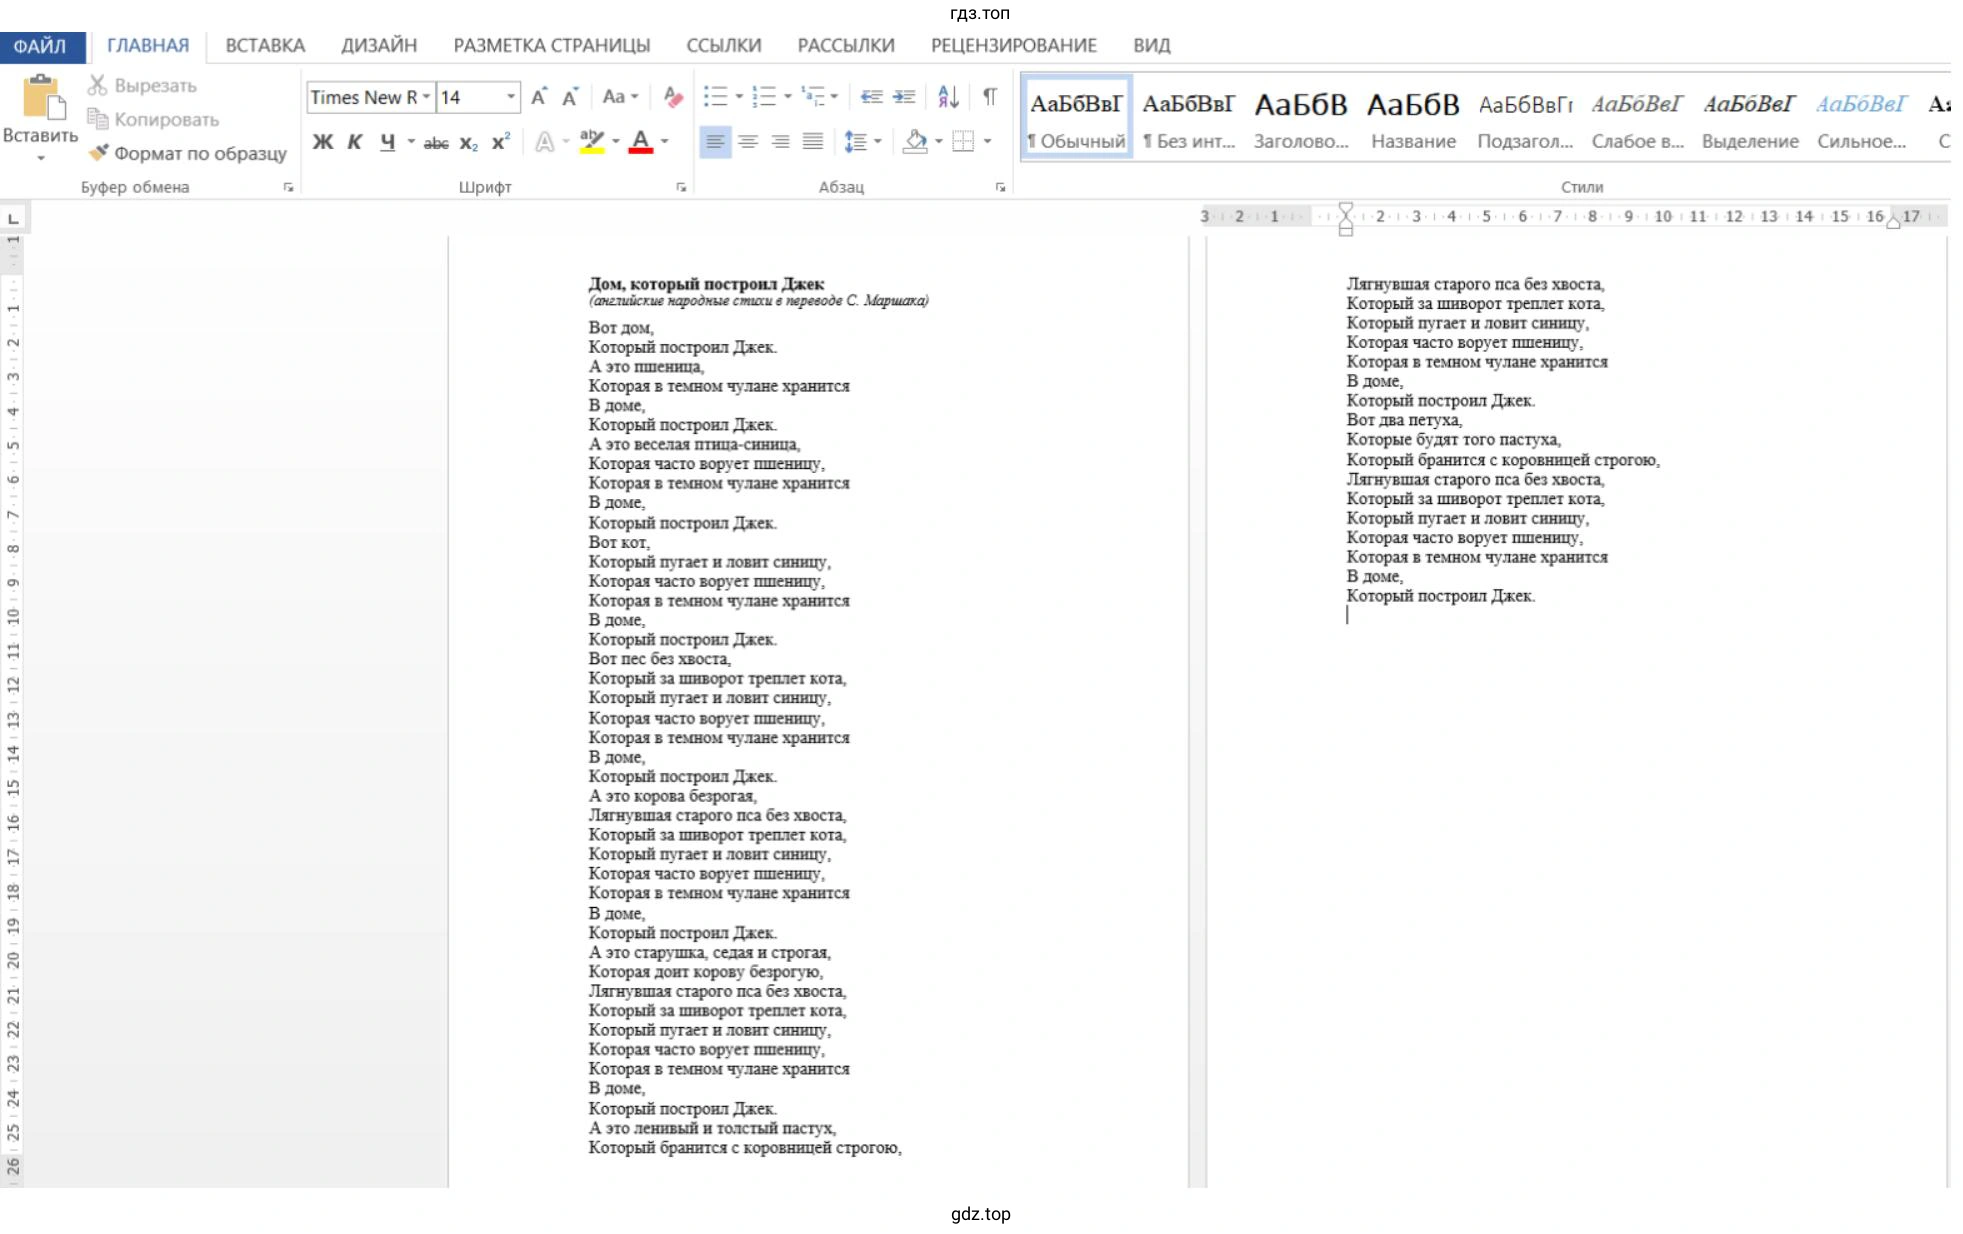Toggle Italic (К) formatting
Viewport: 1963px width, 1234px height.
pyautogui.click(x=354, y=142)
